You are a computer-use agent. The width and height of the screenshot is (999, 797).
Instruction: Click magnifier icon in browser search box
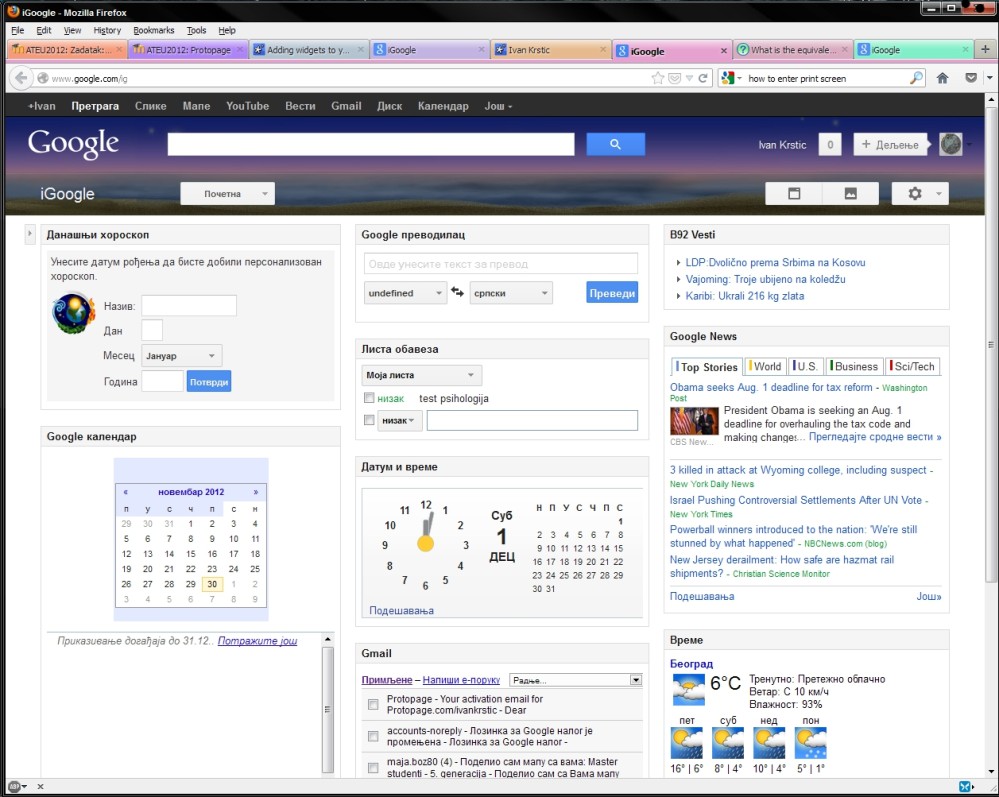point(916,78)
